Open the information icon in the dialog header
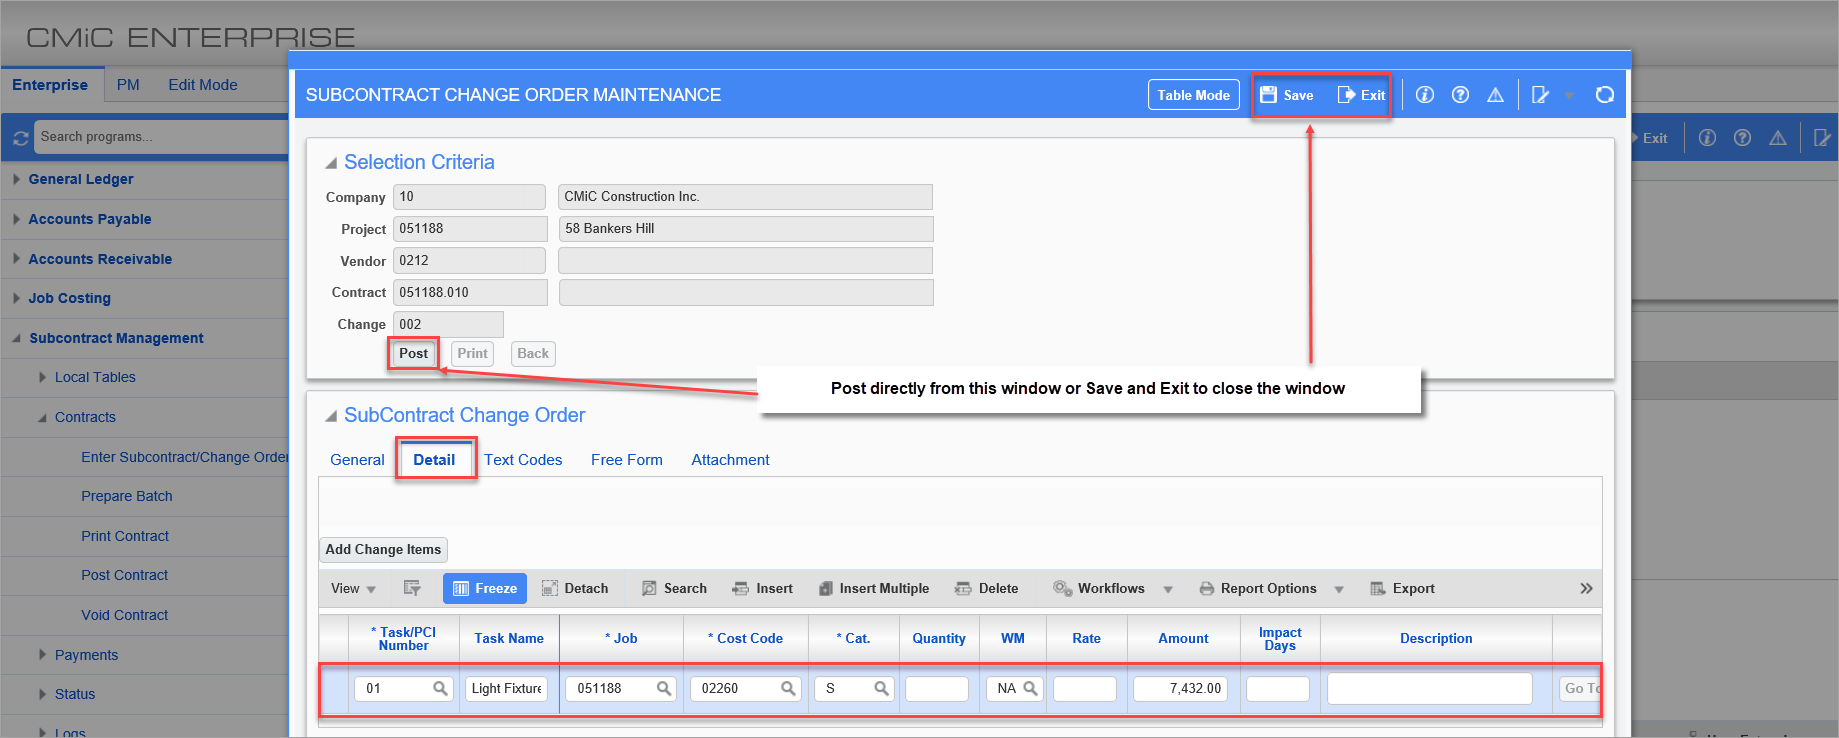Image resolution: width=1839 pixels, height=738 pixels. pyautogui.click(x=1425, y=95)
